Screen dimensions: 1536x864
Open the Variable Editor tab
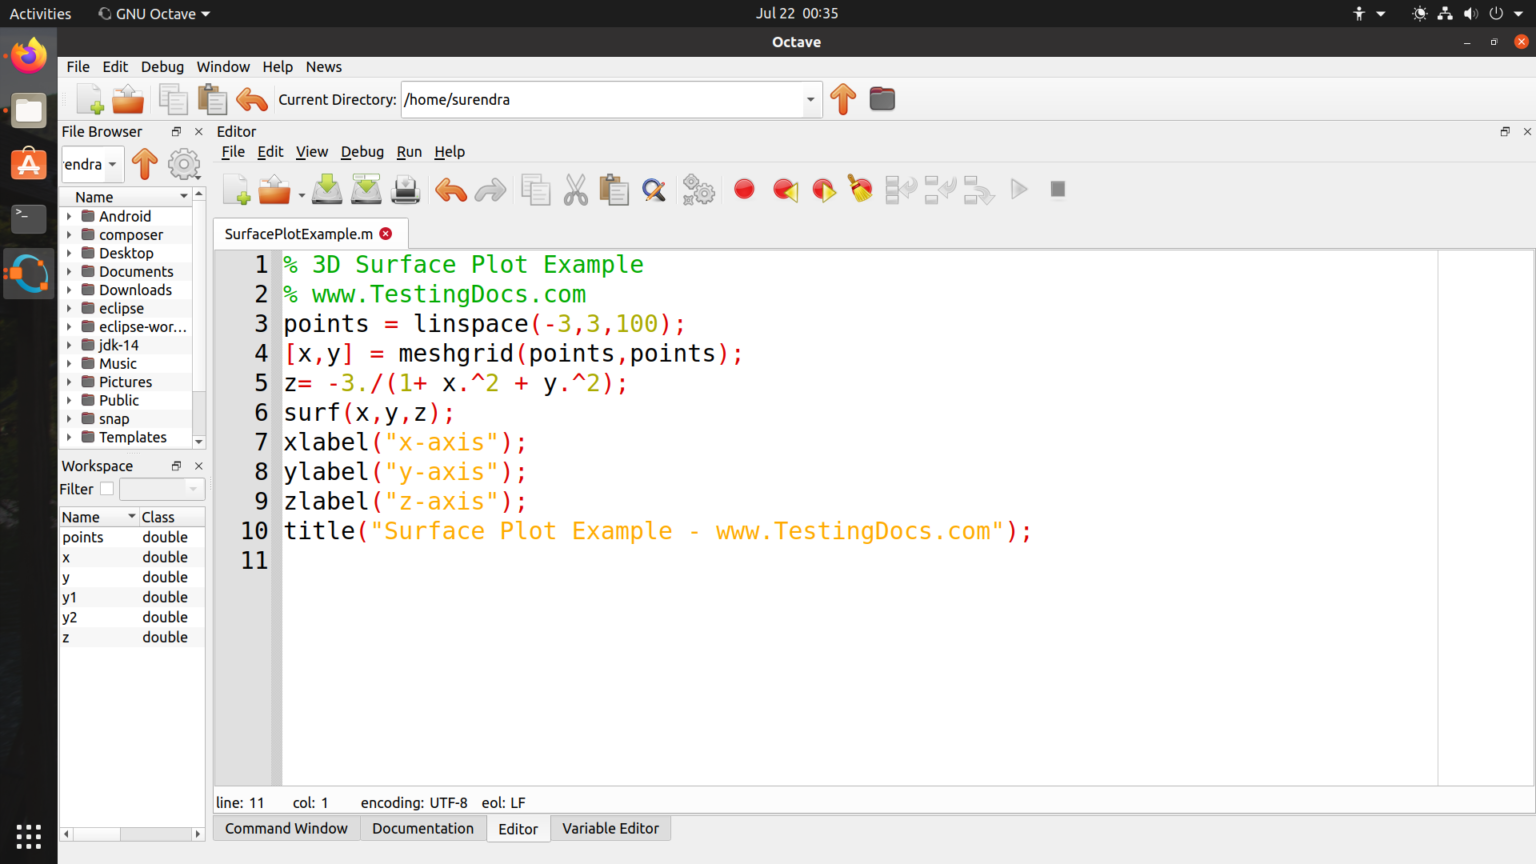[x=610, y=828]
